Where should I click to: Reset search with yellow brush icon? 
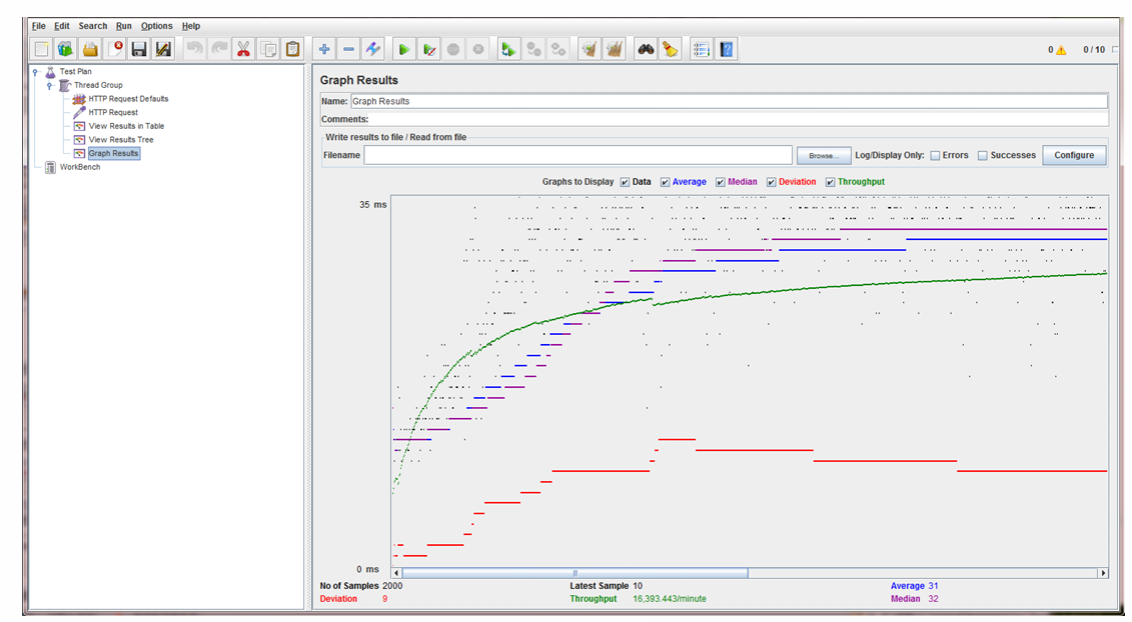[x=670, y=49]
